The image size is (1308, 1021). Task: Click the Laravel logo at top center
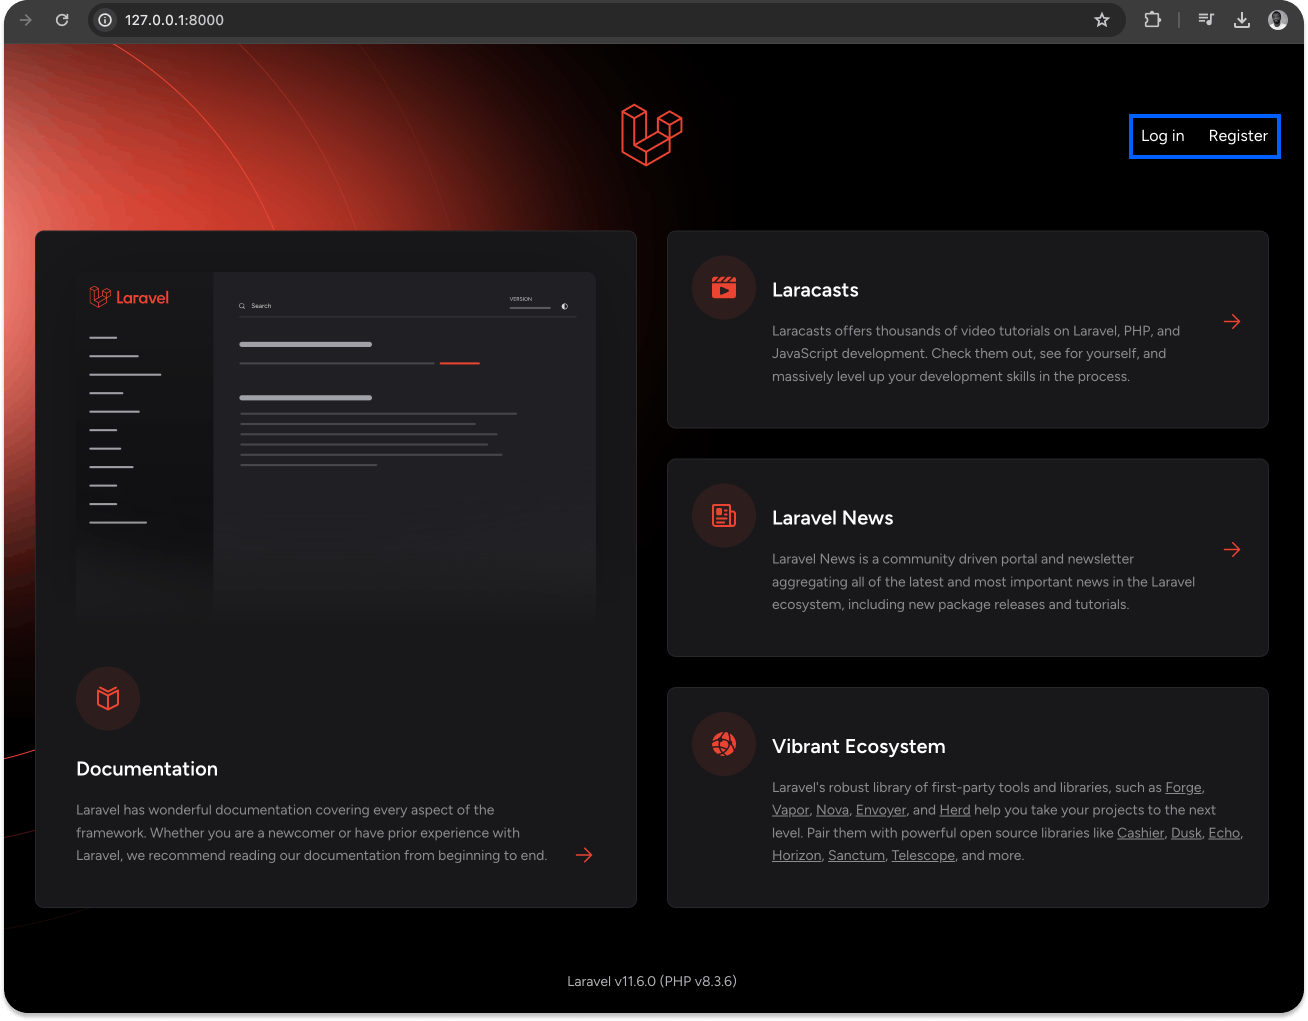651,134
